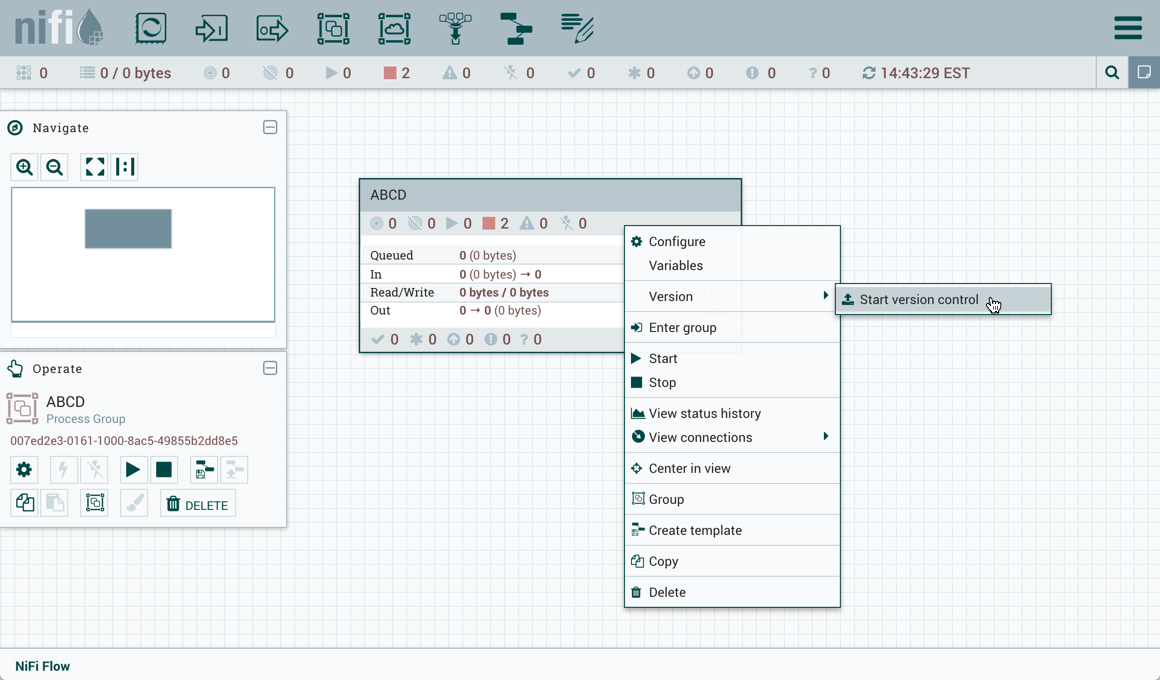Click the Process Group toolbar icon
Viewport: 1160px width, 680px height.
coord(333,28)
